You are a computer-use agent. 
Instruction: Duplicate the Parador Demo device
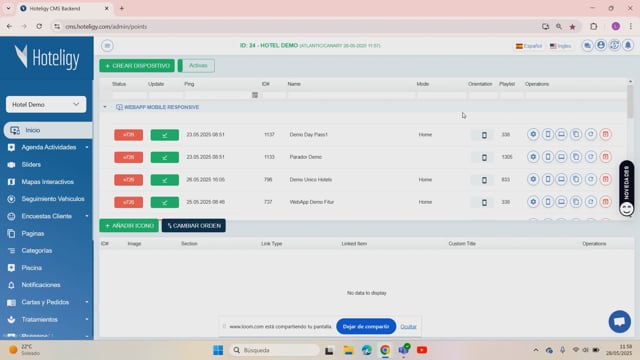pos(576,157)
